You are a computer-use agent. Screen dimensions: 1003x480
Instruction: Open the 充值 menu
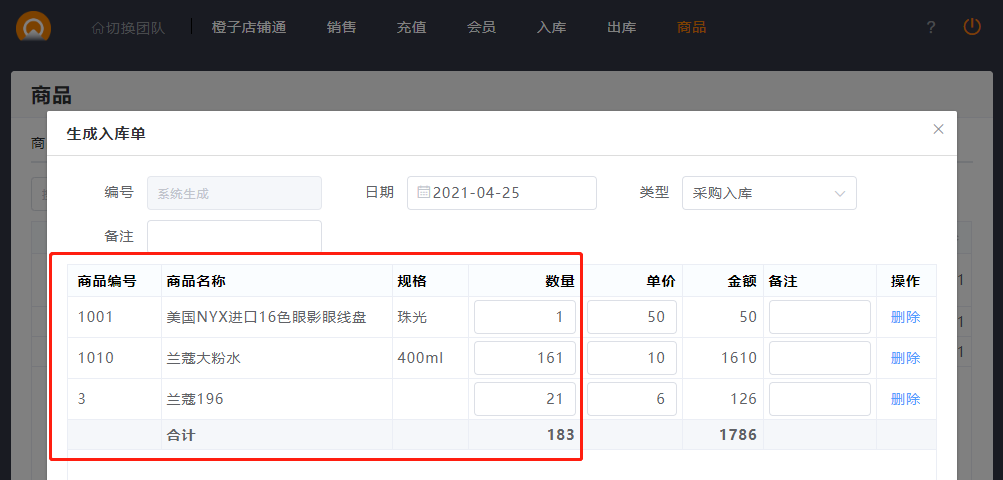click(x=411, y=27)
